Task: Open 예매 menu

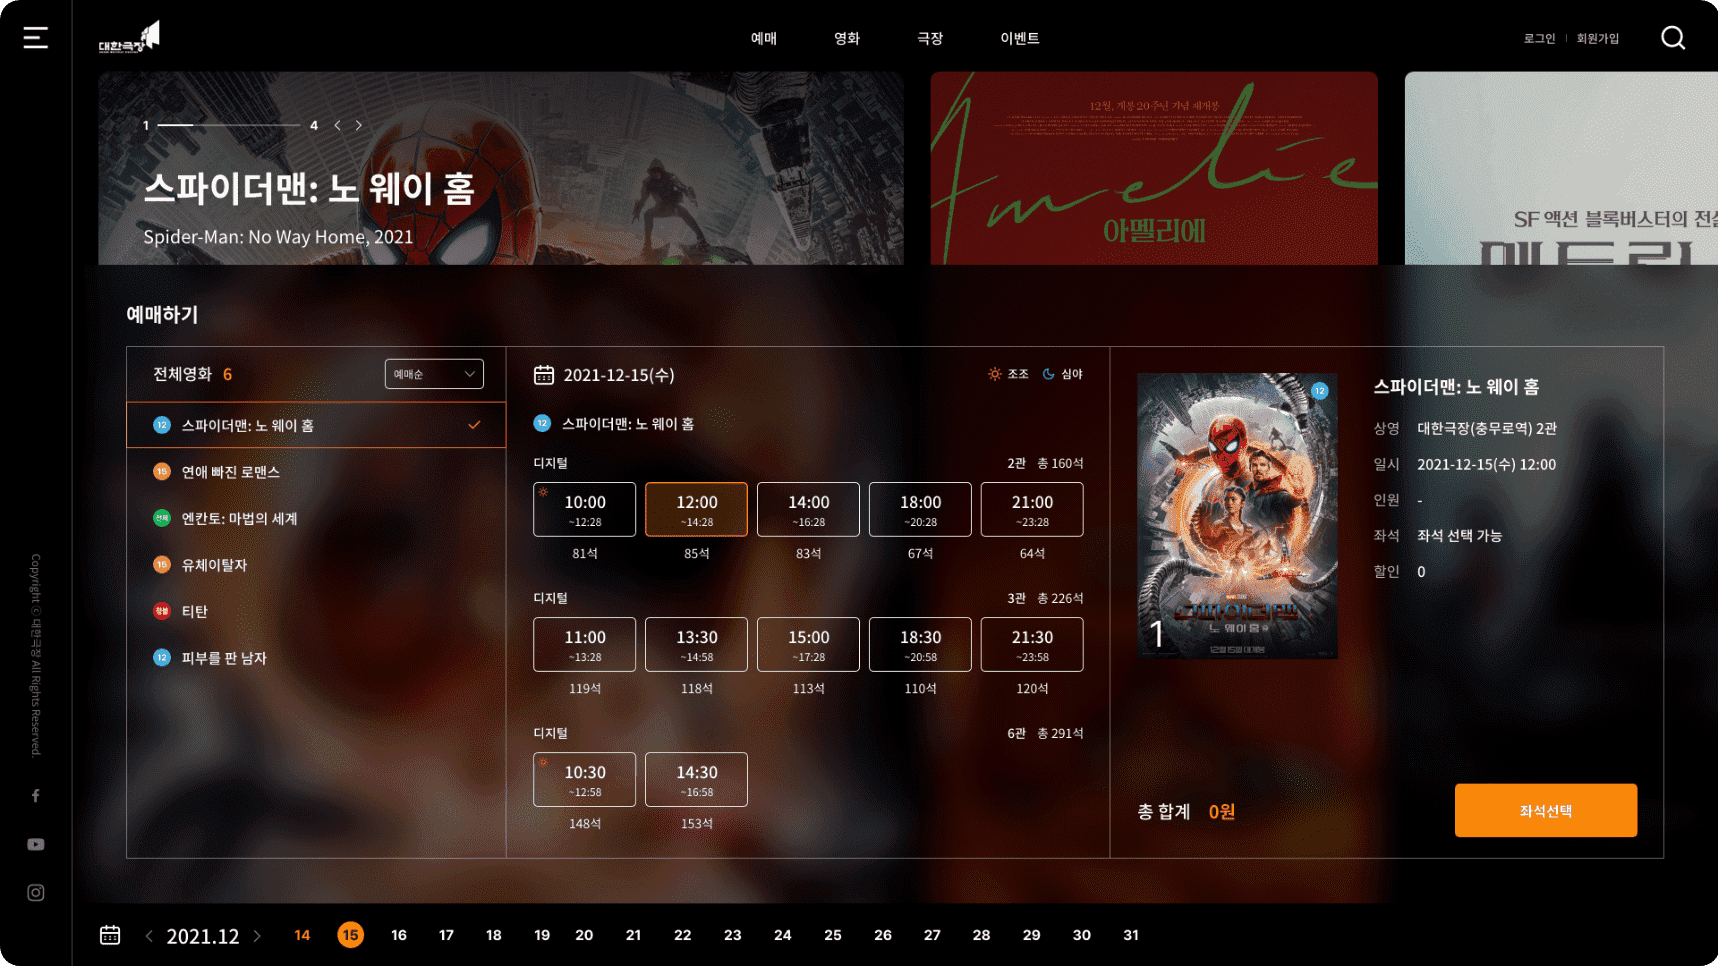Action: (764, 38)
